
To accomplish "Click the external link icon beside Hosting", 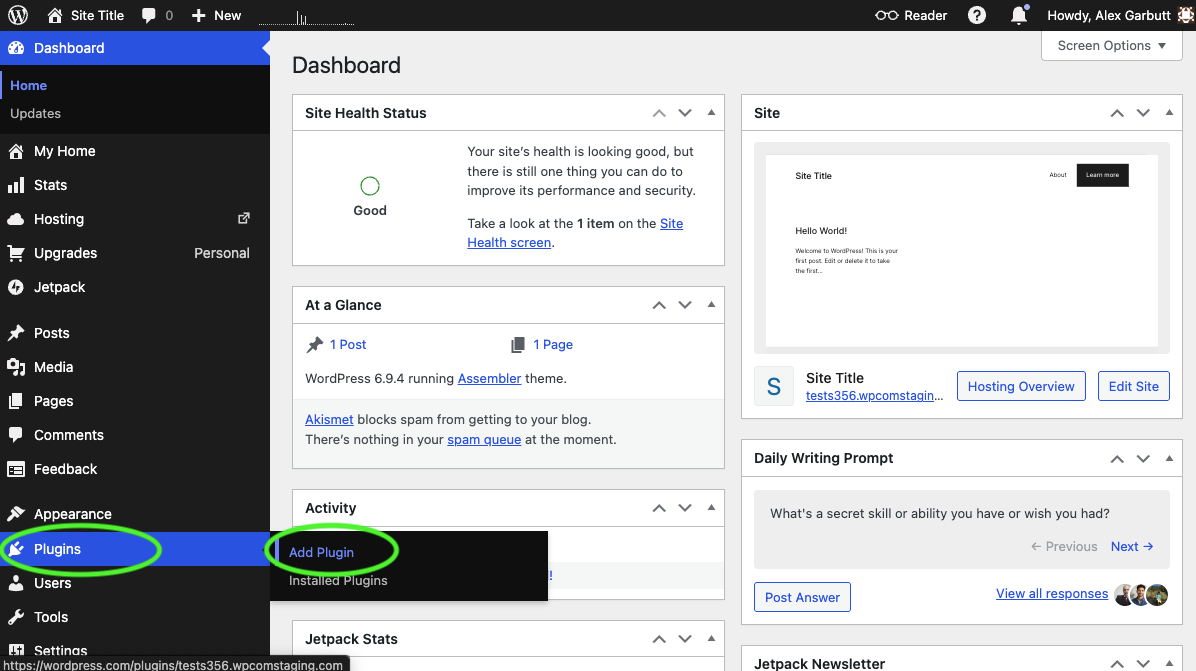I will coord(244,219).
